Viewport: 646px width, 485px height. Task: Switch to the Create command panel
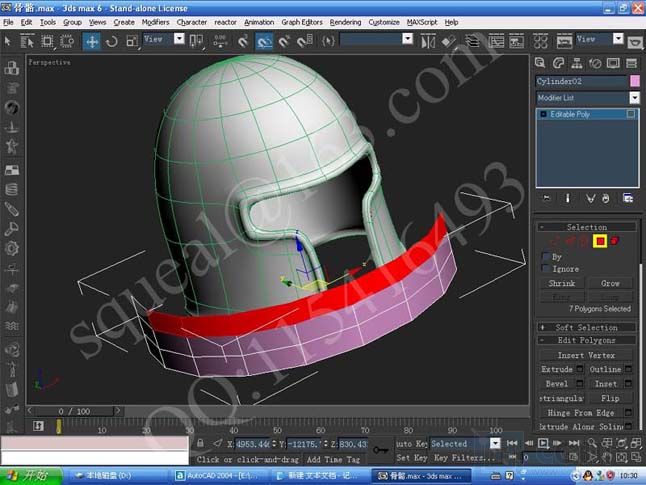[540, 63]
